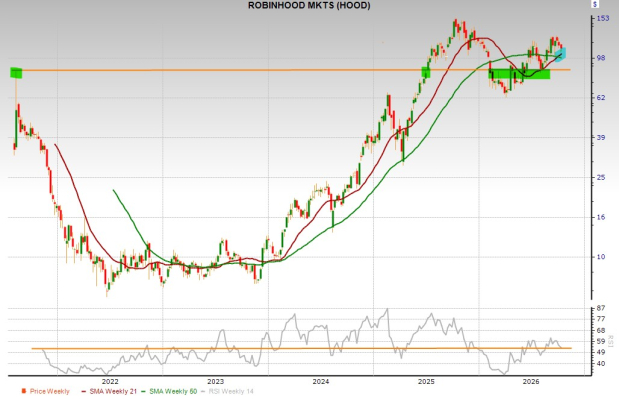Viewport: 619px width, 399px height.
Task: Click the 59 RSI axis label
Action: pos(601,341)
